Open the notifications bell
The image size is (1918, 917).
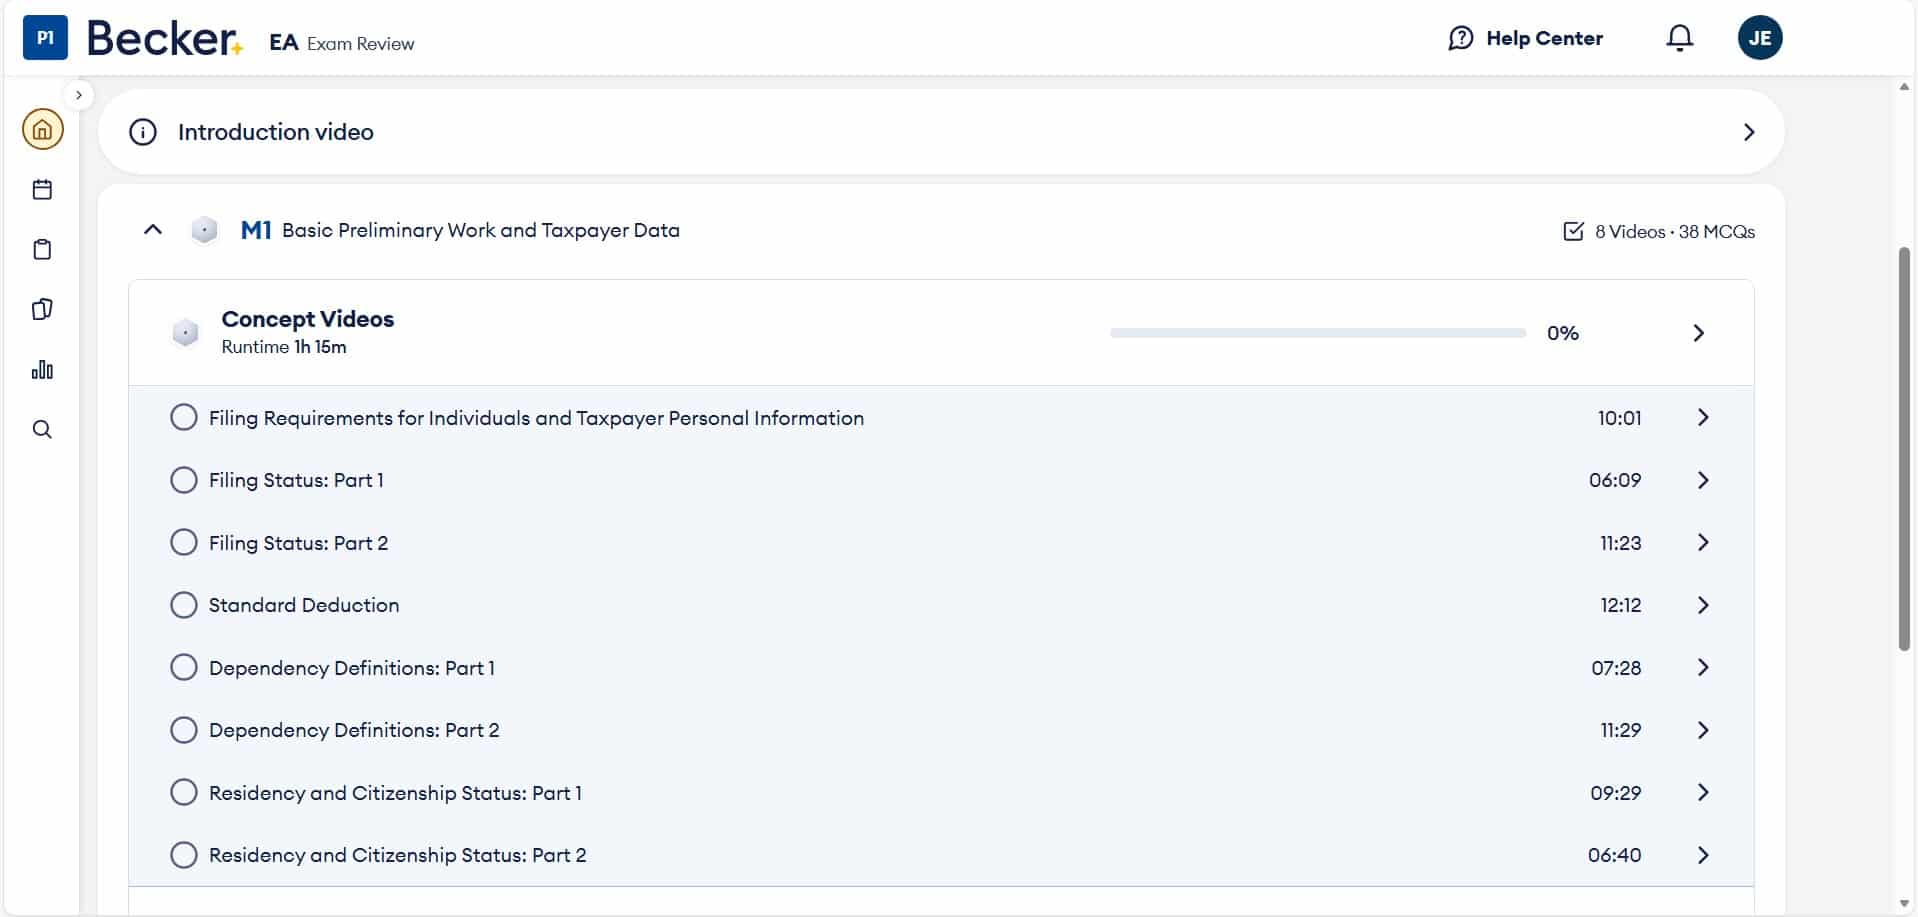click(1680, 38)
